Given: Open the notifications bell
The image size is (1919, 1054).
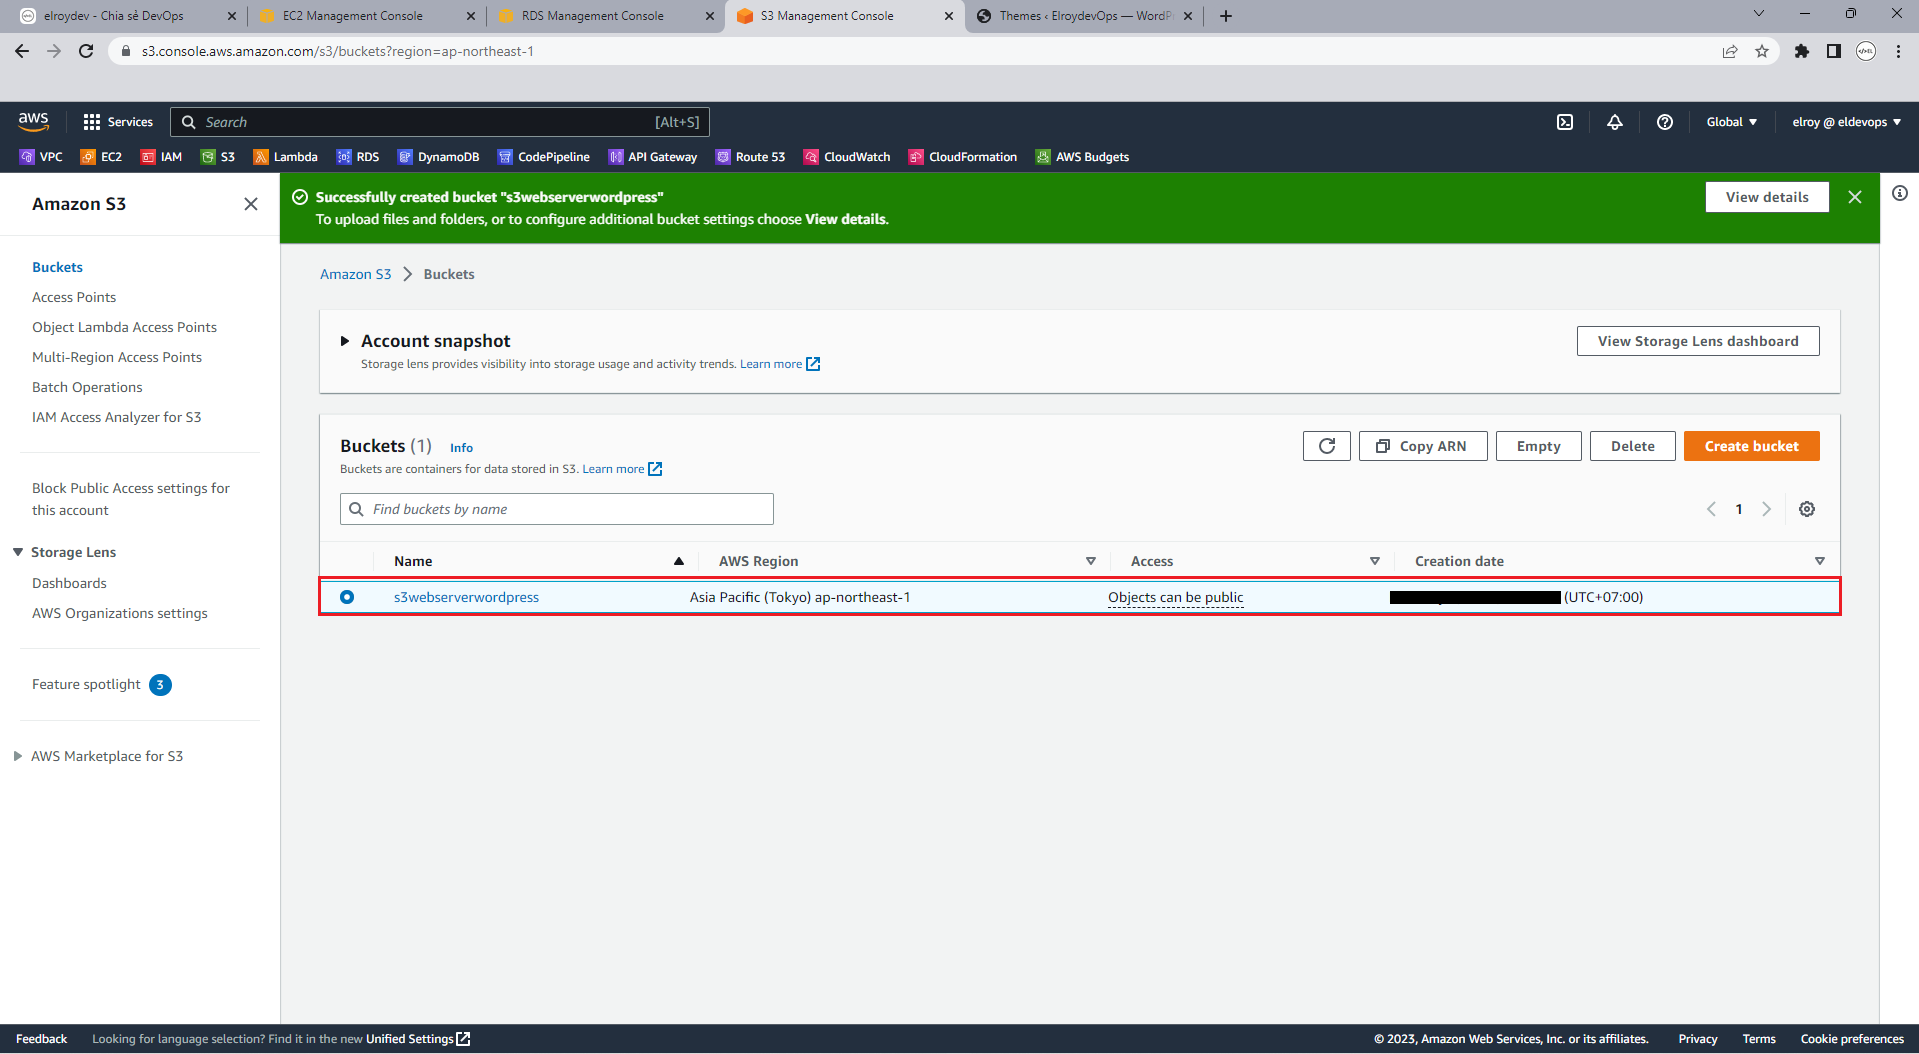Looking at the screenshot, I should pyautogui.click(x=1615, y=122).
